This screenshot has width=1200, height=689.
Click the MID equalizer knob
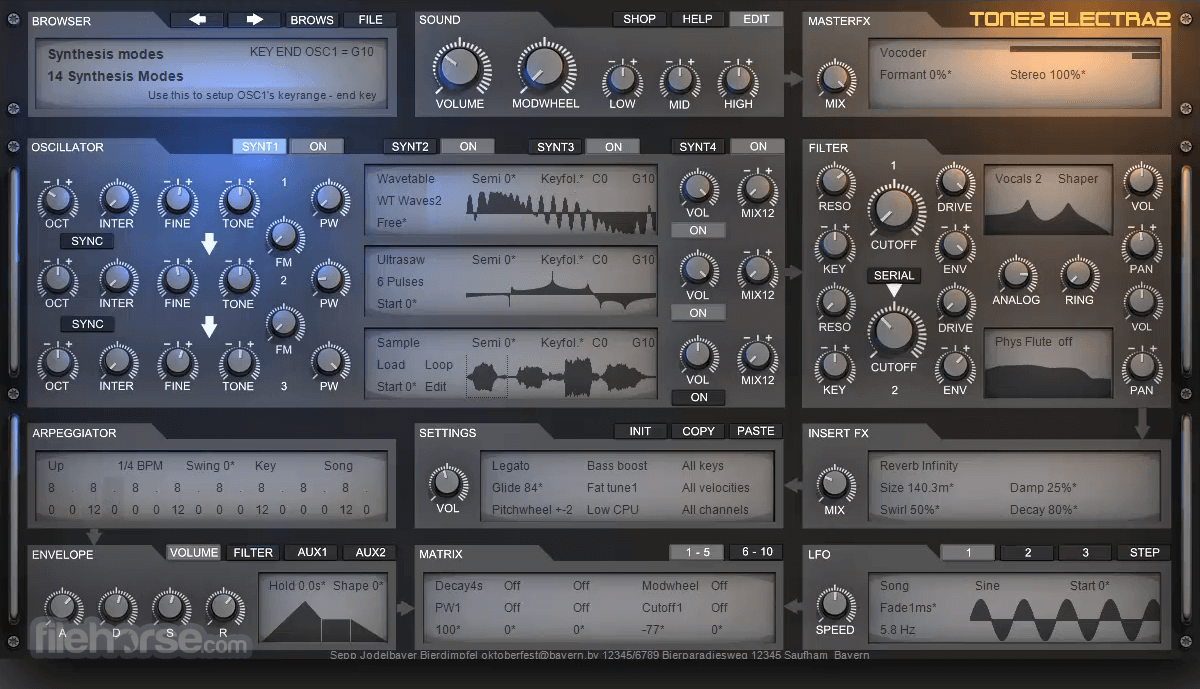(x=679, y=78)
